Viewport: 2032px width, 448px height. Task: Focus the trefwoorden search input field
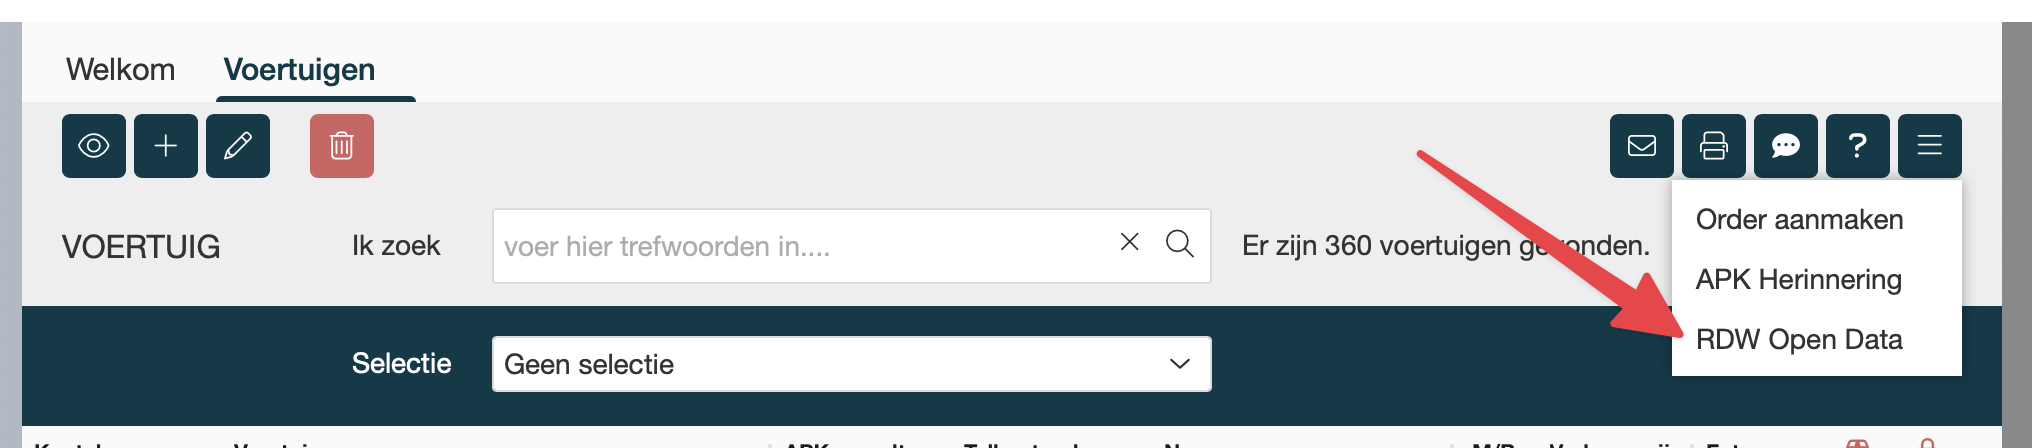pyautogui.click(x=852, y=246)
